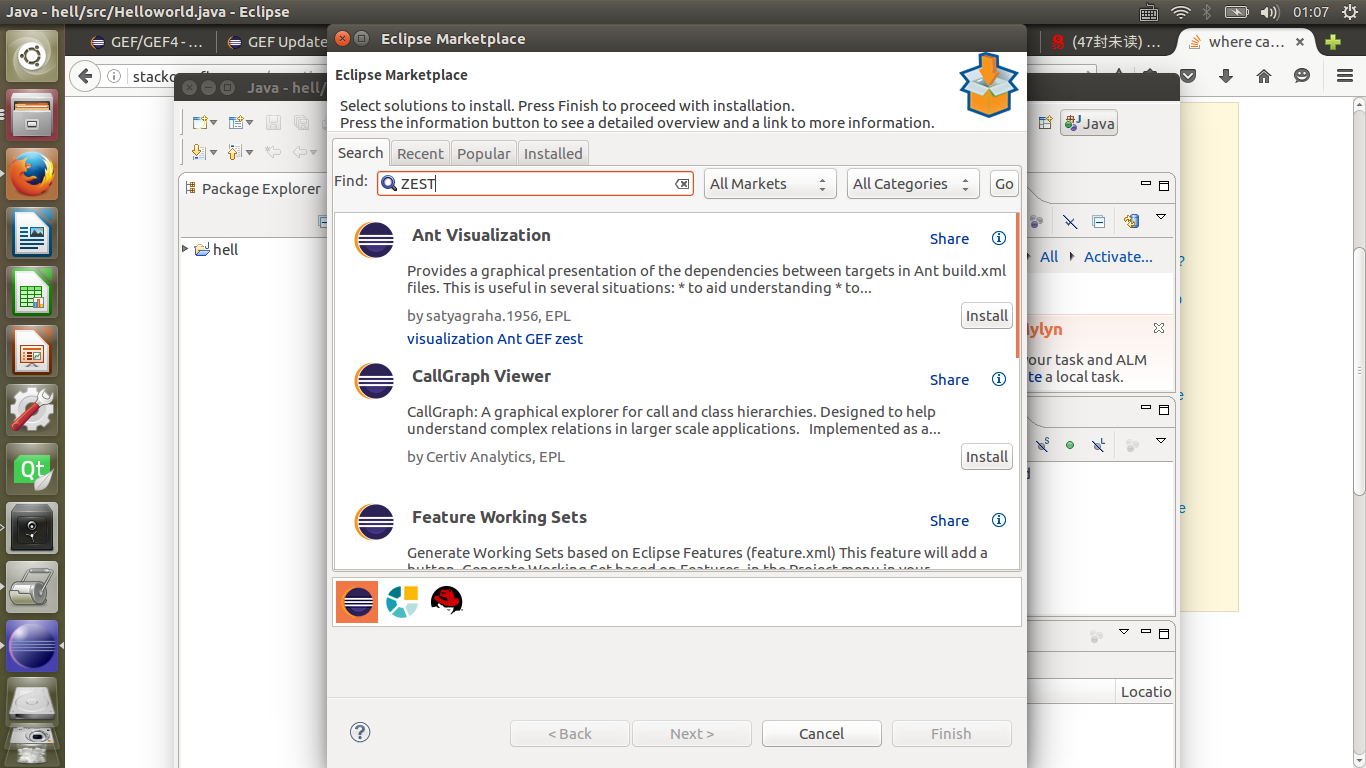Go to Firefox home page icon
The height and width of the screenshot is (768, 1366).
1263,76
